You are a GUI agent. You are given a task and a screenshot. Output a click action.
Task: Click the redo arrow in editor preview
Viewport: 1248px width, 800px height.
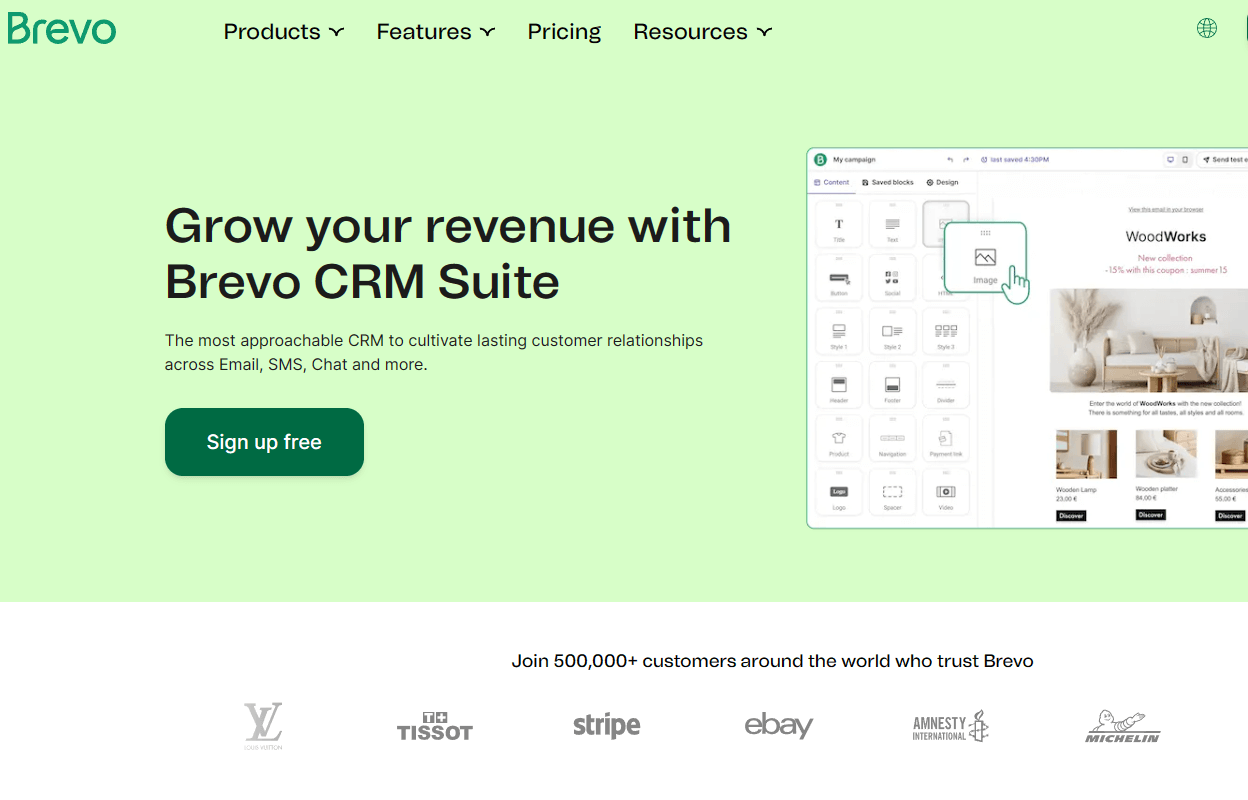point(966,160)
